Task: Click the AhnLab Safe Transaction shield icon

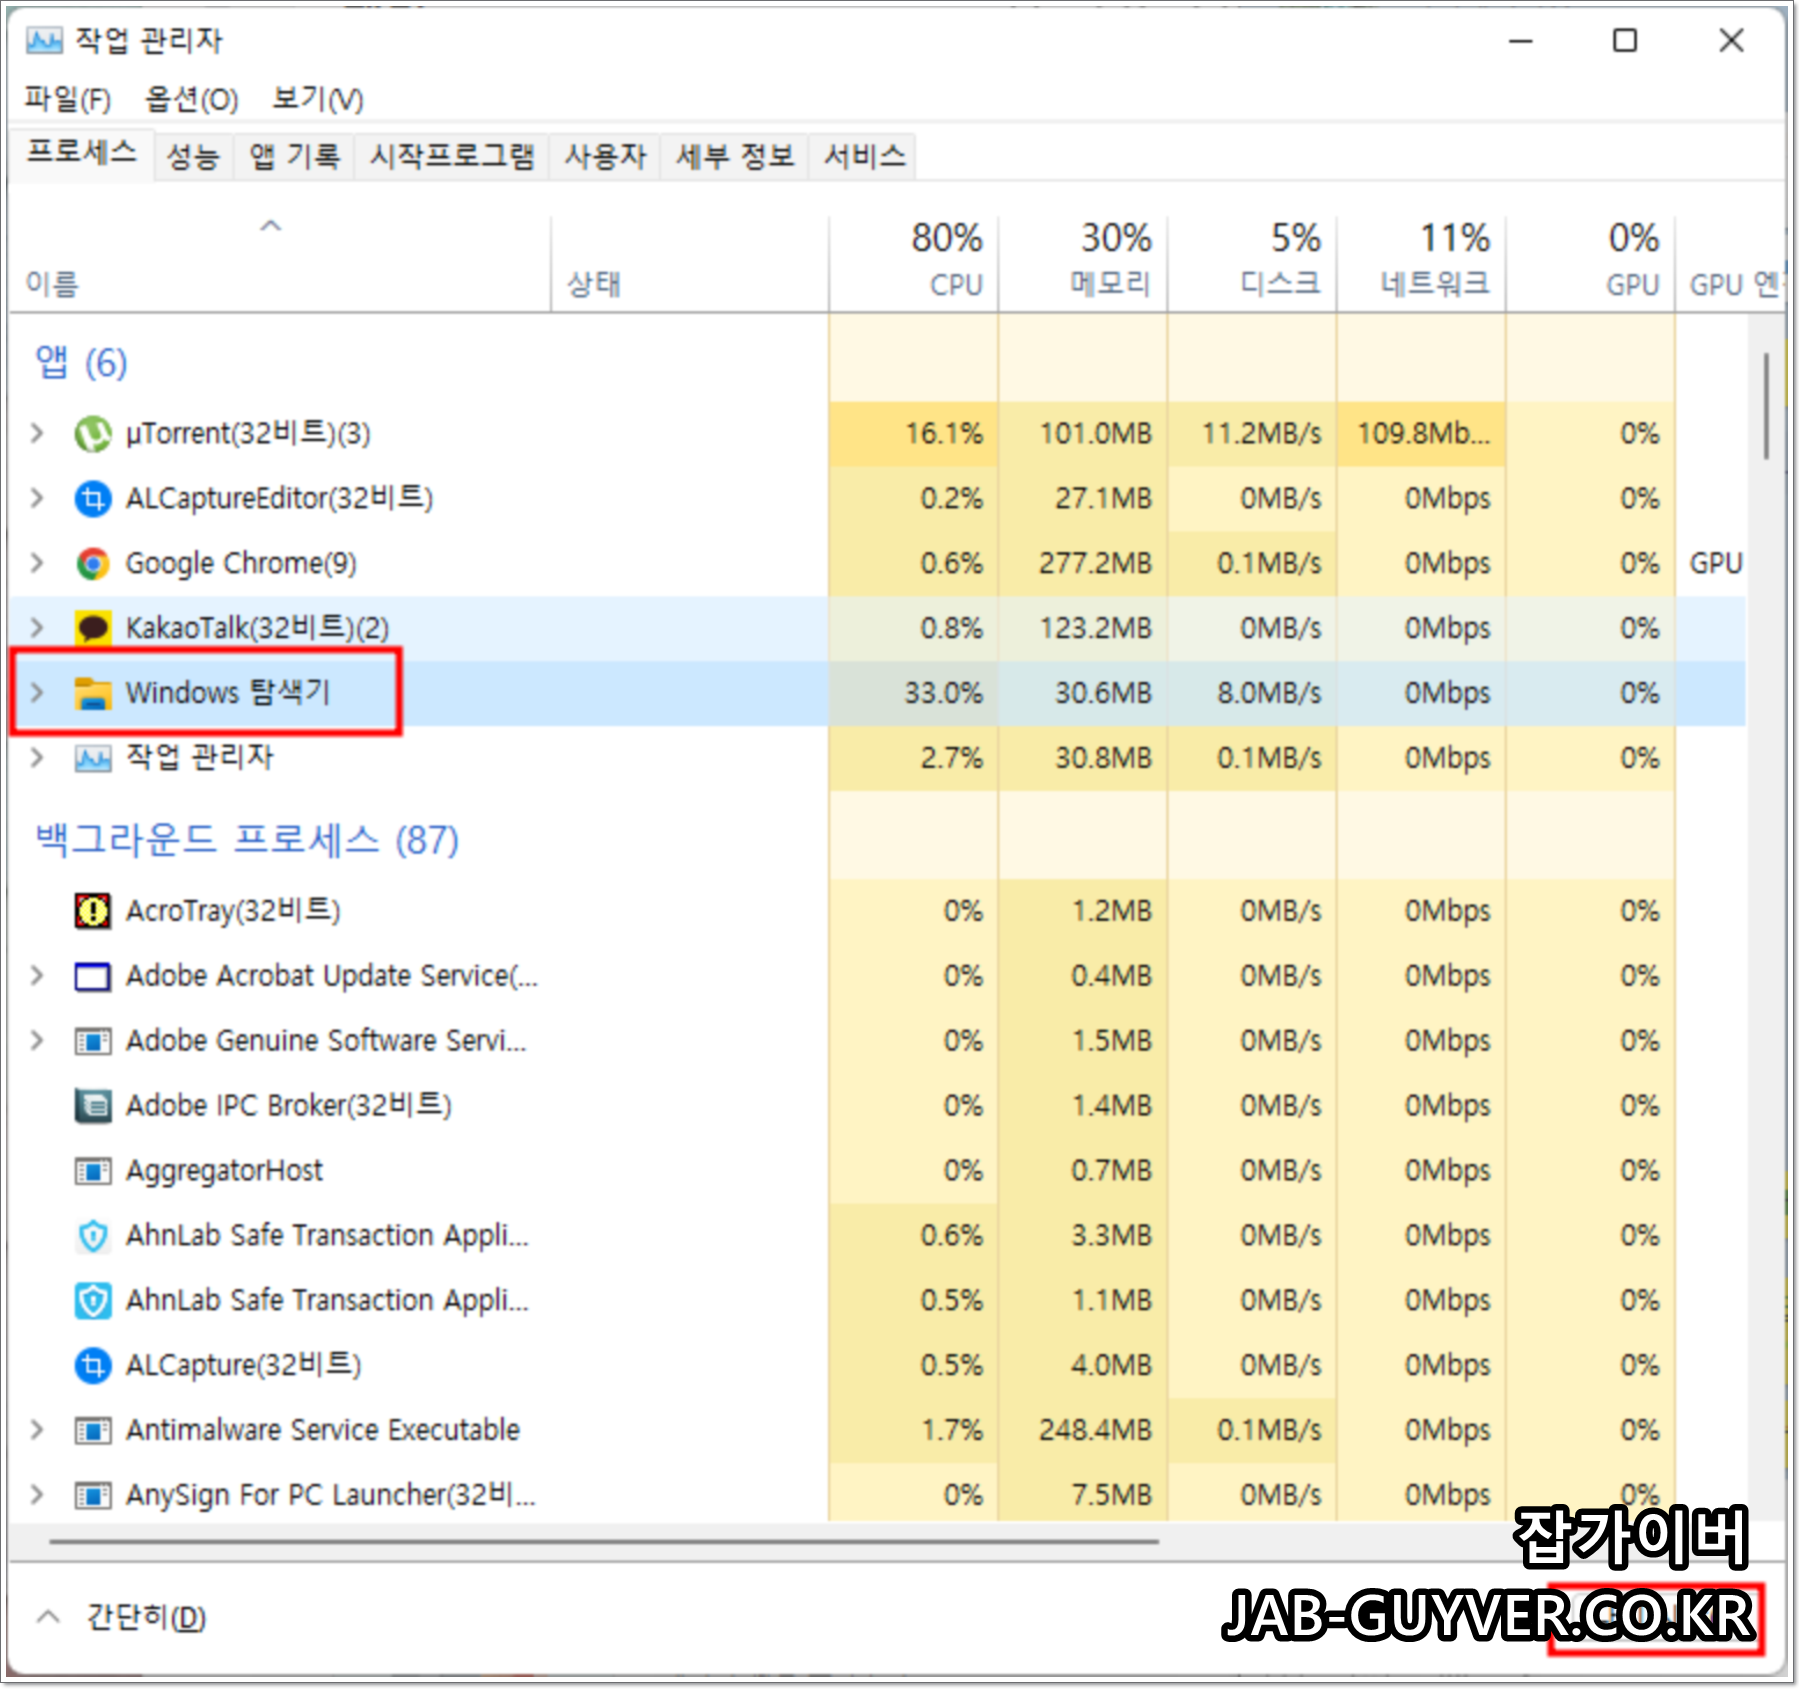Action: point(92,1235)
